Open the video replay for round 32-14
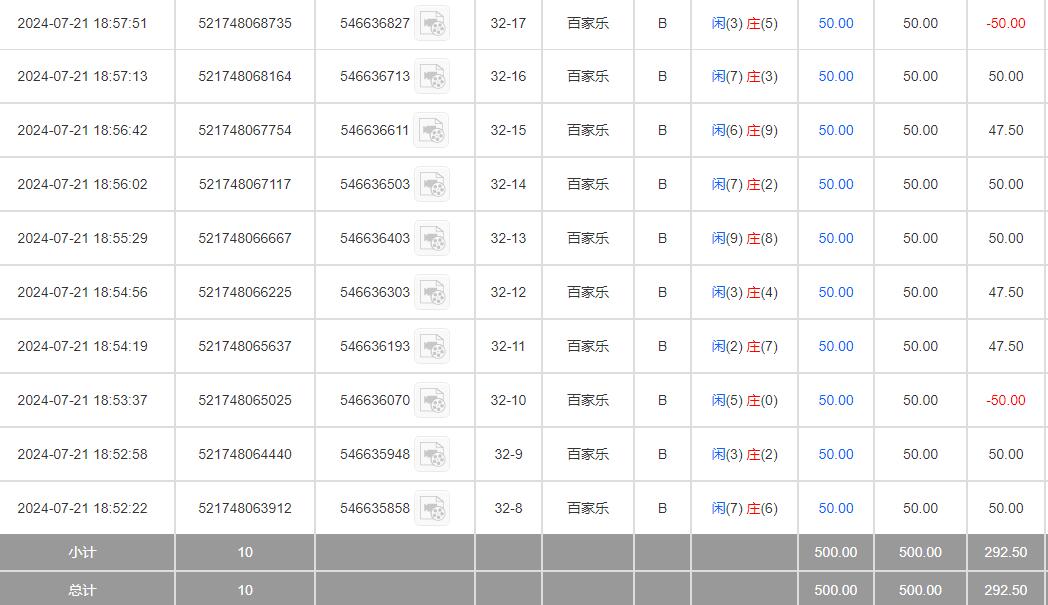Screen dimensions: 1048x605 coord(431,184)
